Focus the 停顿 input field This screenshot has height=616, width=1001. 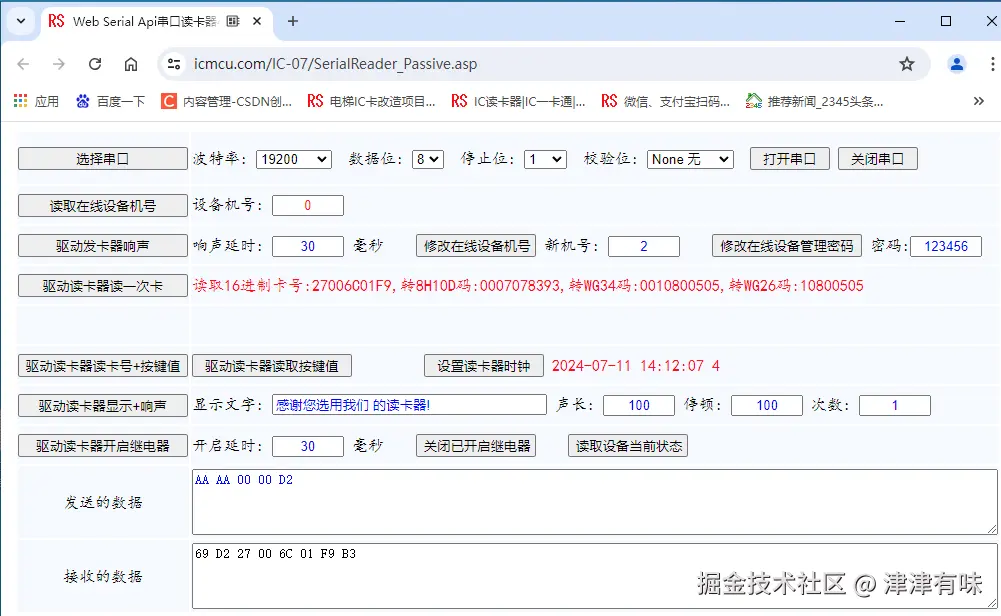coord(767,405)
